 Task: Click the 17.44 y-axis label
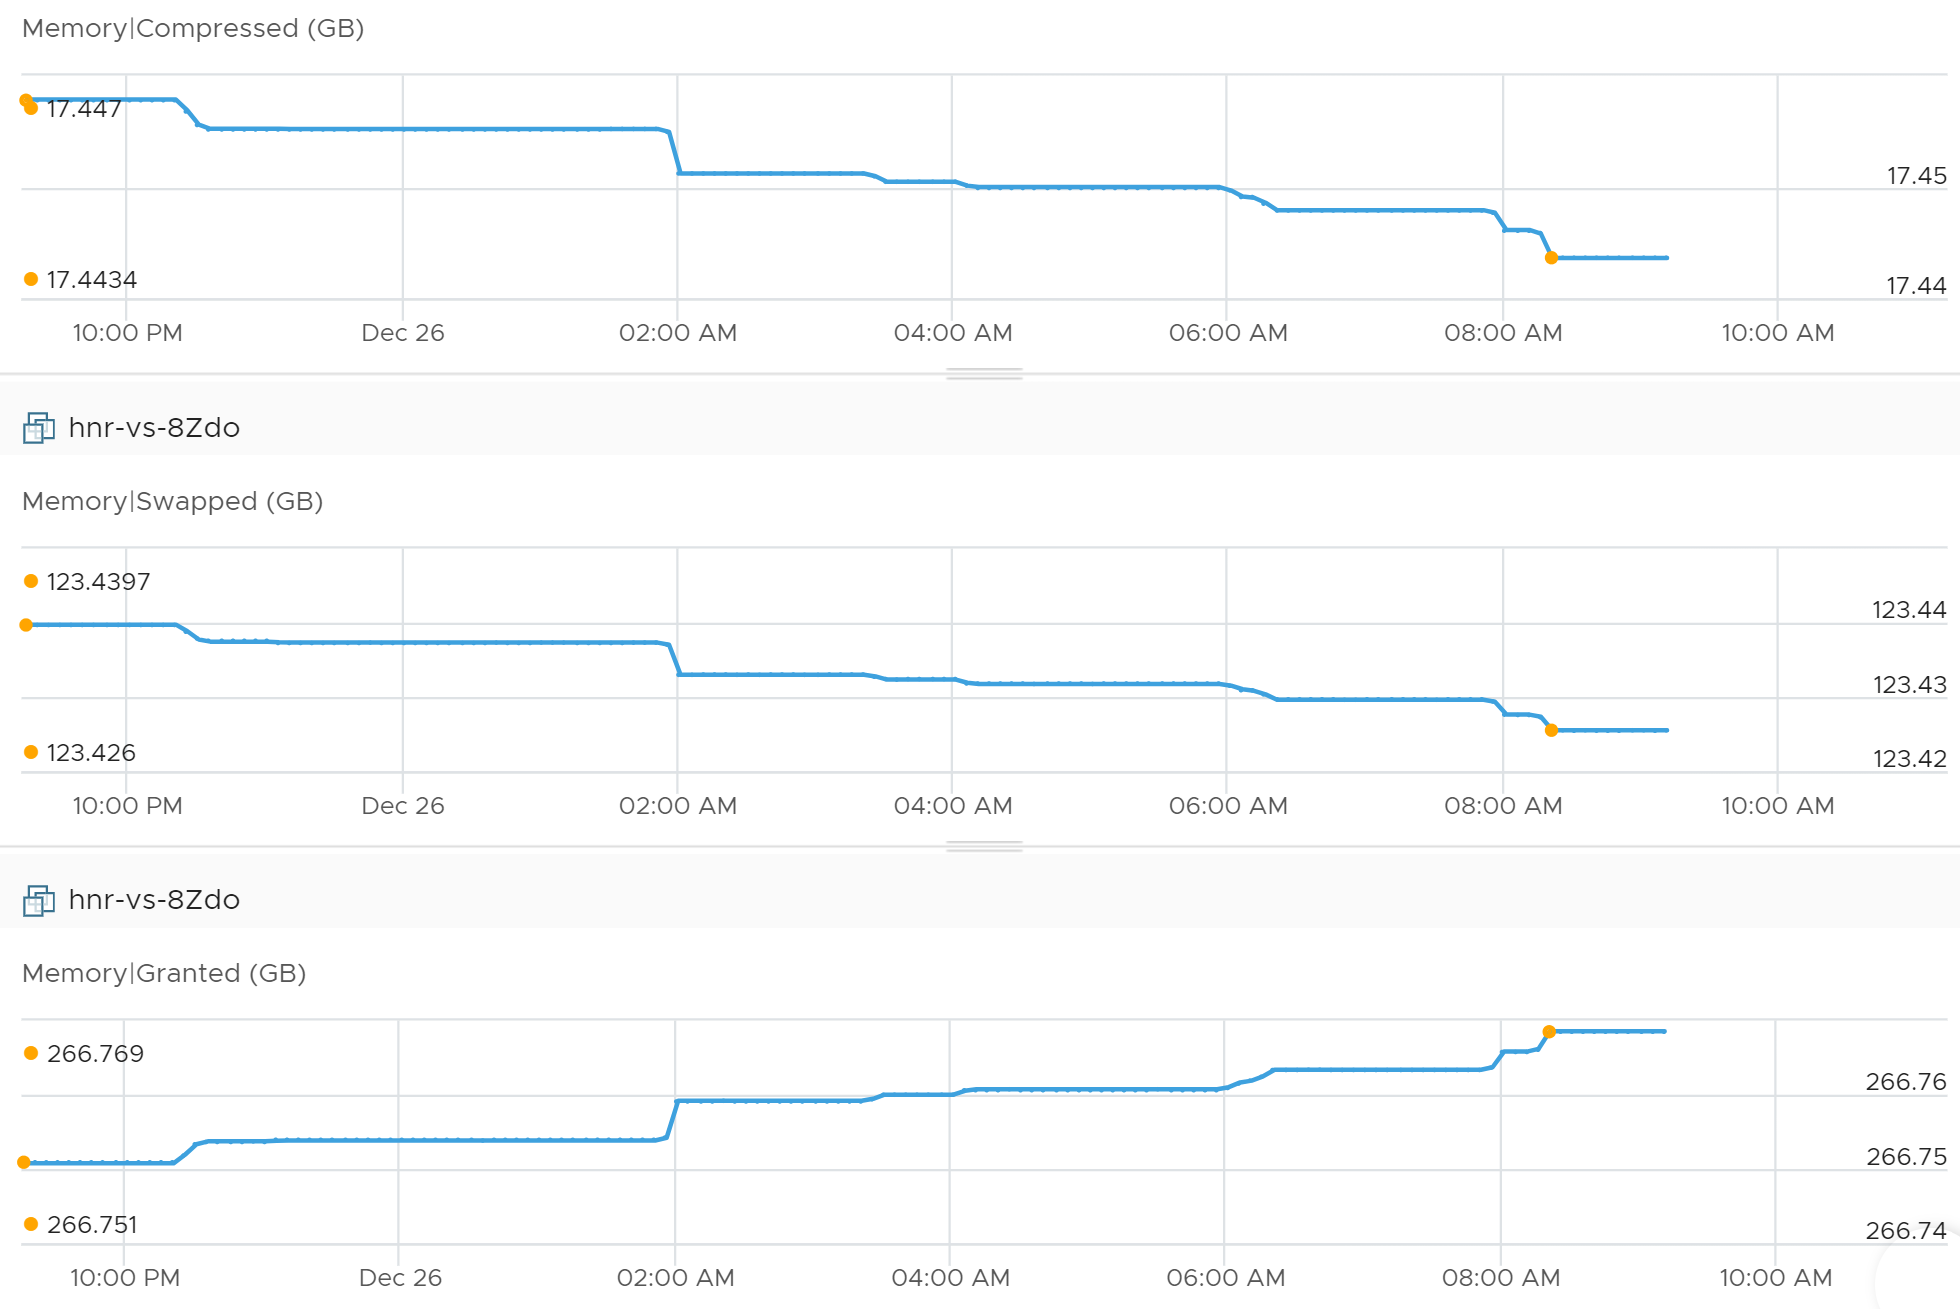(x=1916, y=286)
